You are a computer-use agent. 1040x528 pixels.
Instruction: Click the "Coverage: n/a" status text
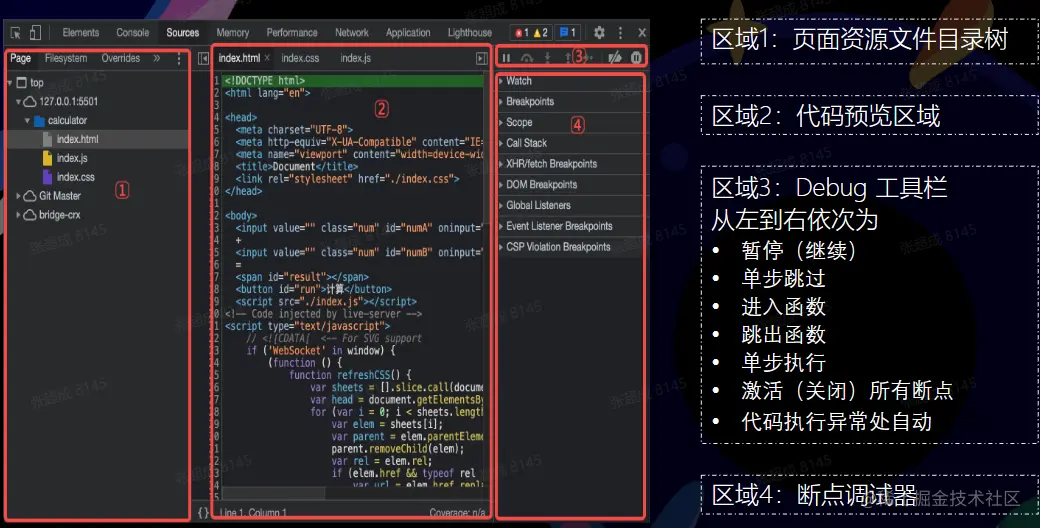tap(457, 513)
